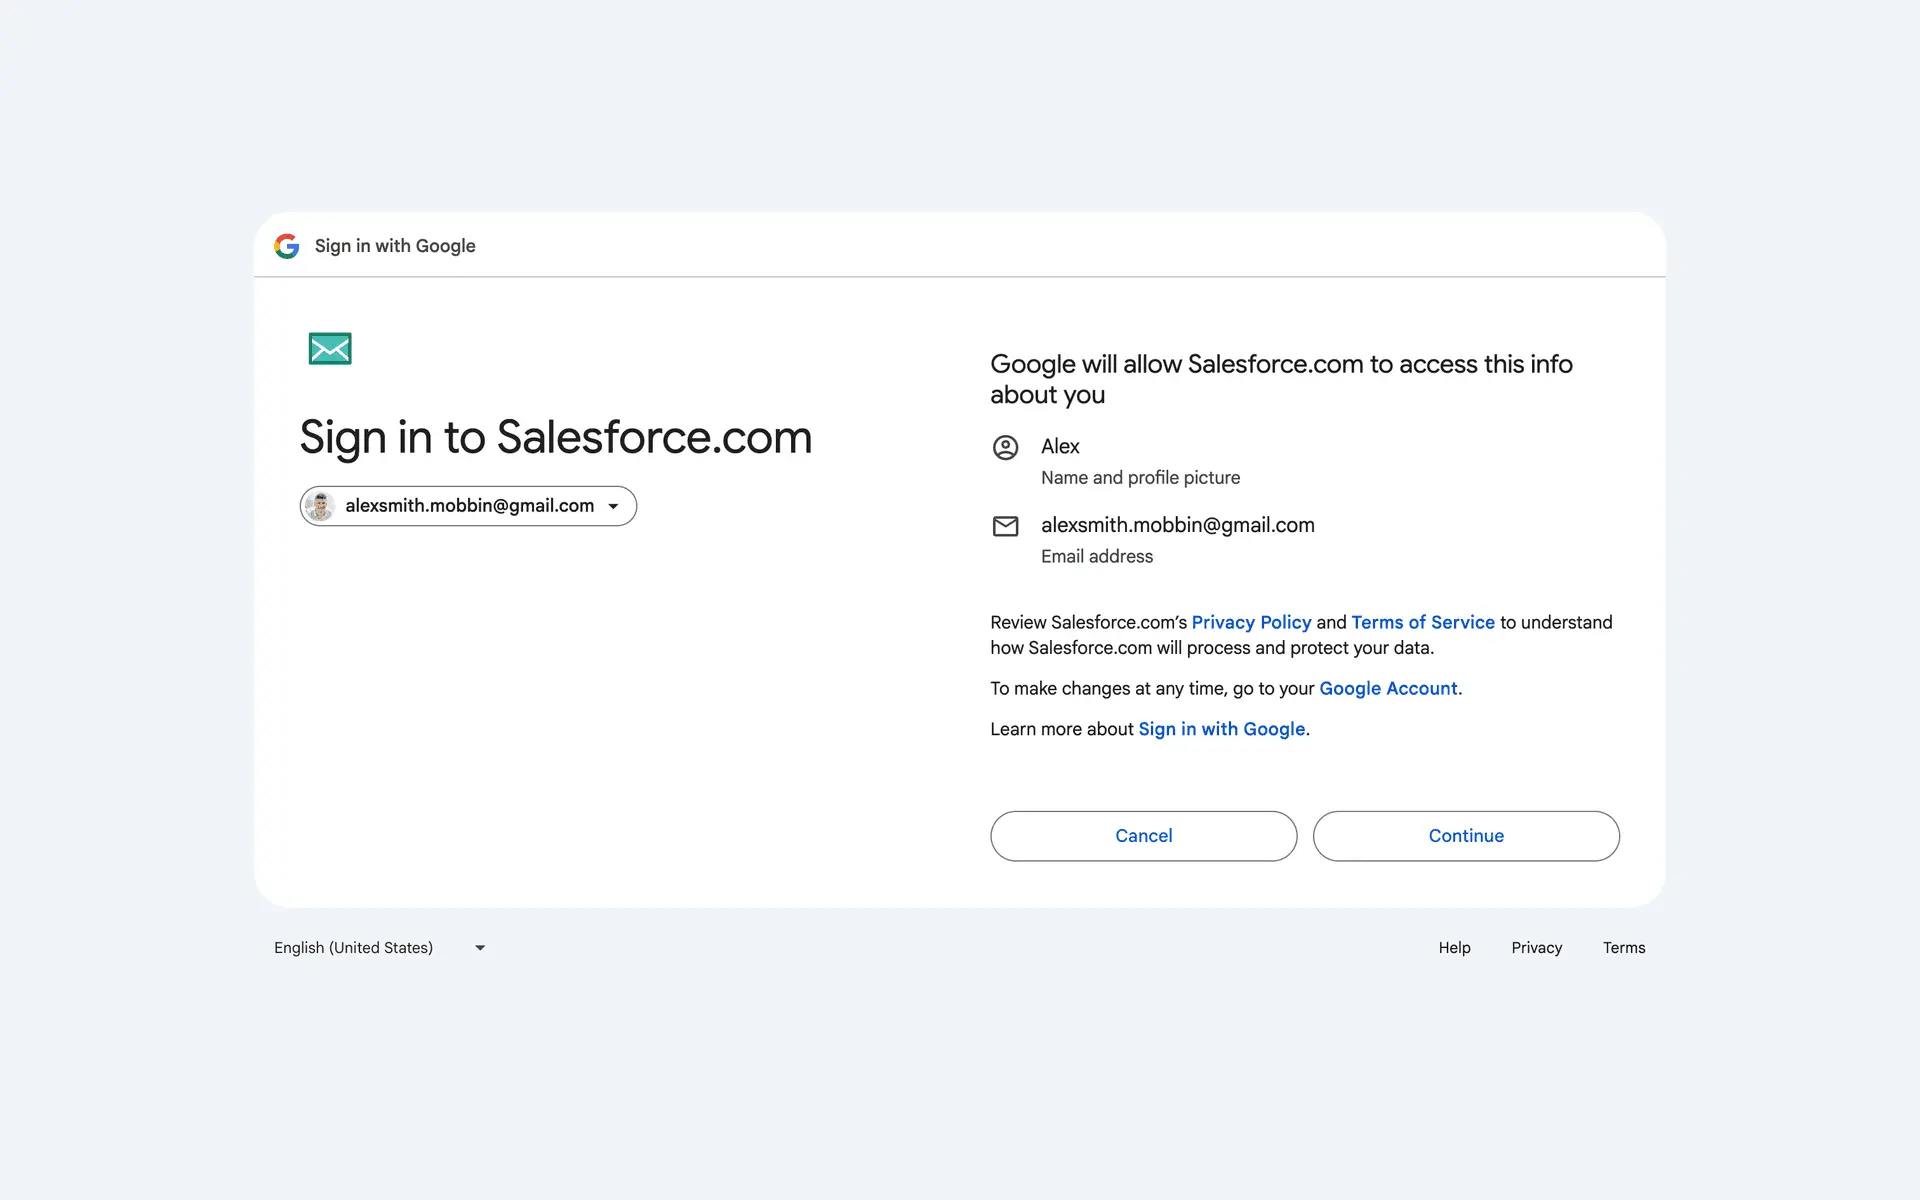Viewport: 1920px width, 1200px height.
Task: Open the alexsmith.mobbin@gmail.com account selector
Action: [469, 506]
